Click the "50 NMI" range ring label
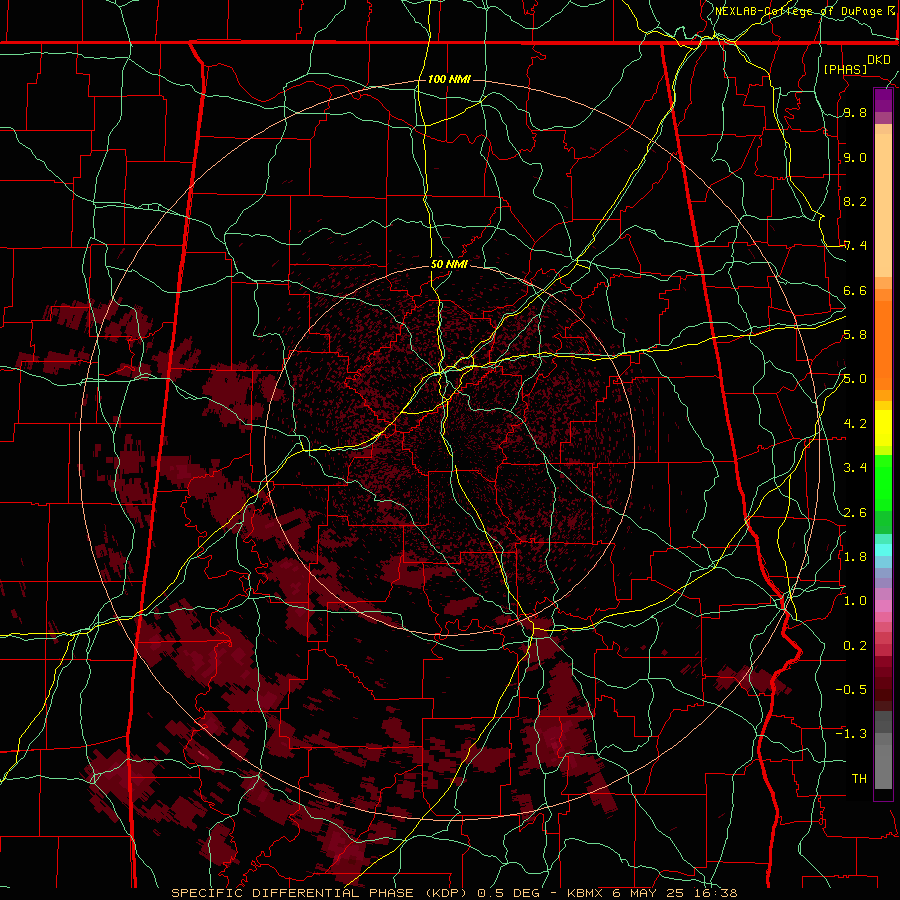900x900 pixels. 449,264
